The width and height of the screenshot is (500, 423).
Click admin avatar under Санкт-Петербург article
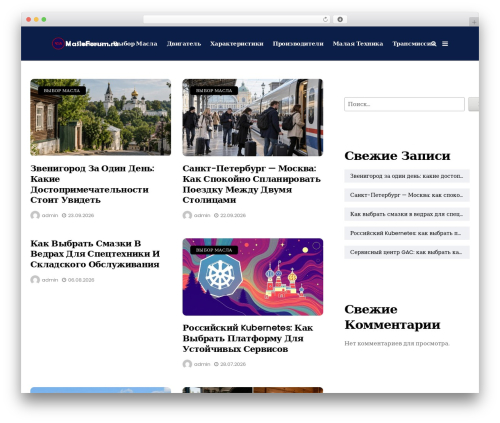[x=187, y=215]
